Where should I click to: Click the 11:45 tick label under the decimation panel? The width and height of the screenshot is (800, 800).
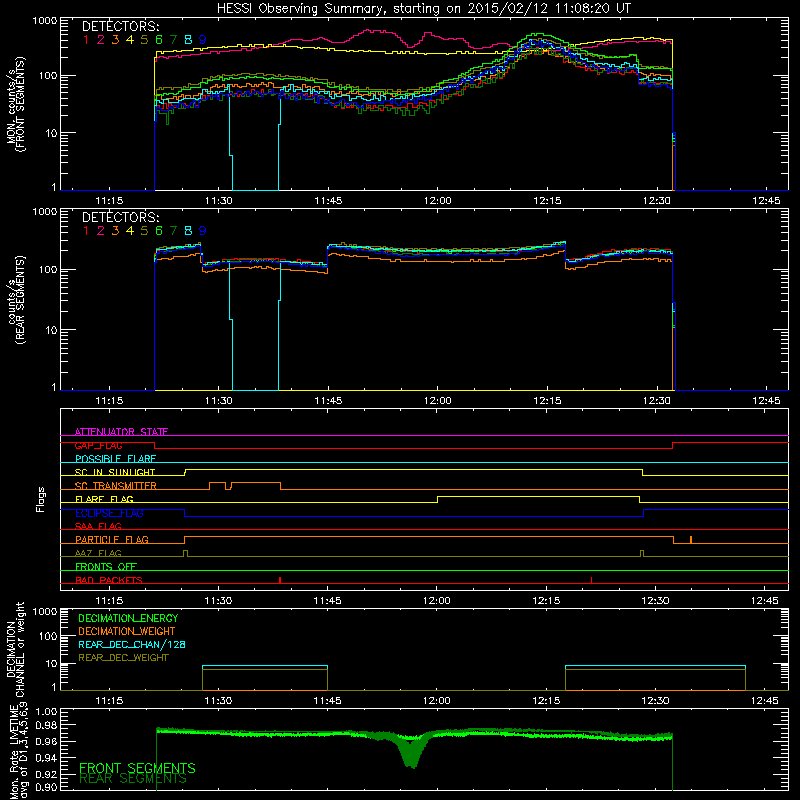point(327,701)
